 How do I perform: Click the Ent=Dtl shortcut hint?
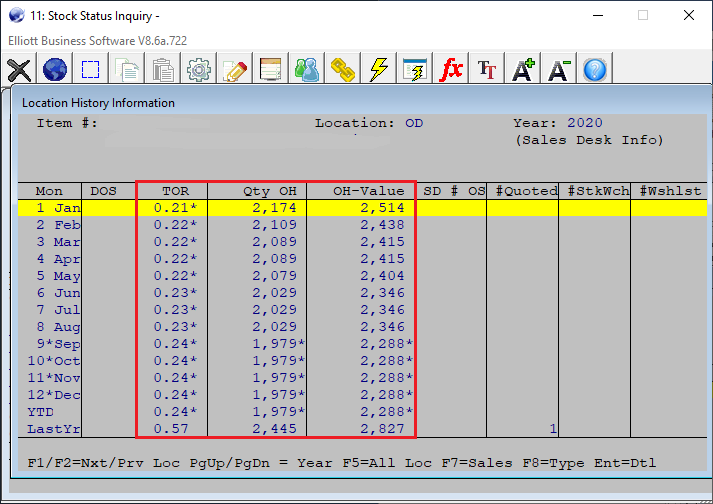pos(625,463)
